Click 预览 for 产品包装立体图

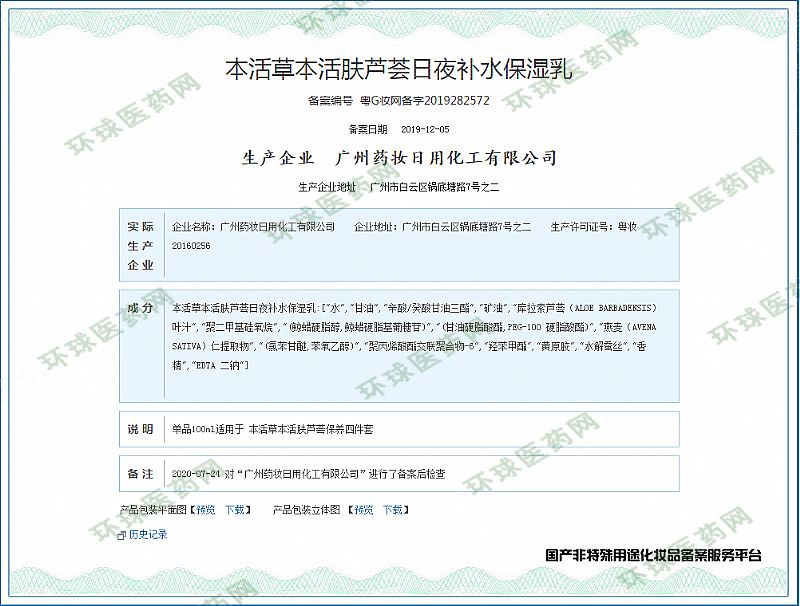coord(364,510)
